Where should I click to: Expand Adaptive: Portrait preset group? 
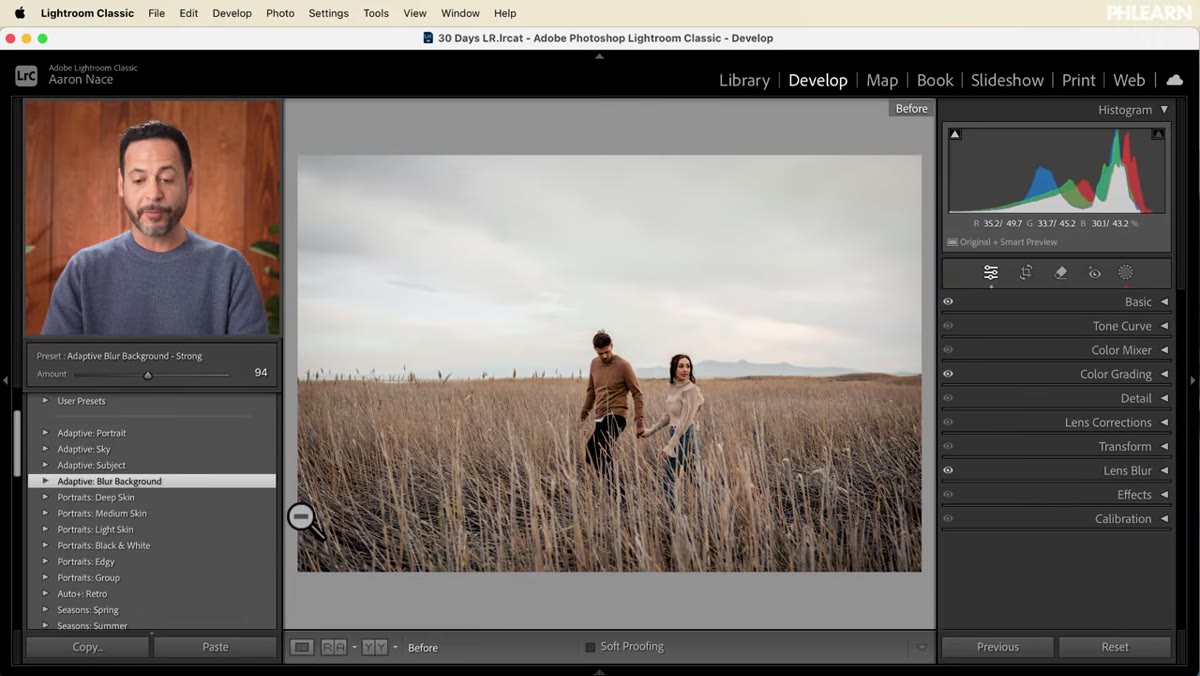click(45, 433)
